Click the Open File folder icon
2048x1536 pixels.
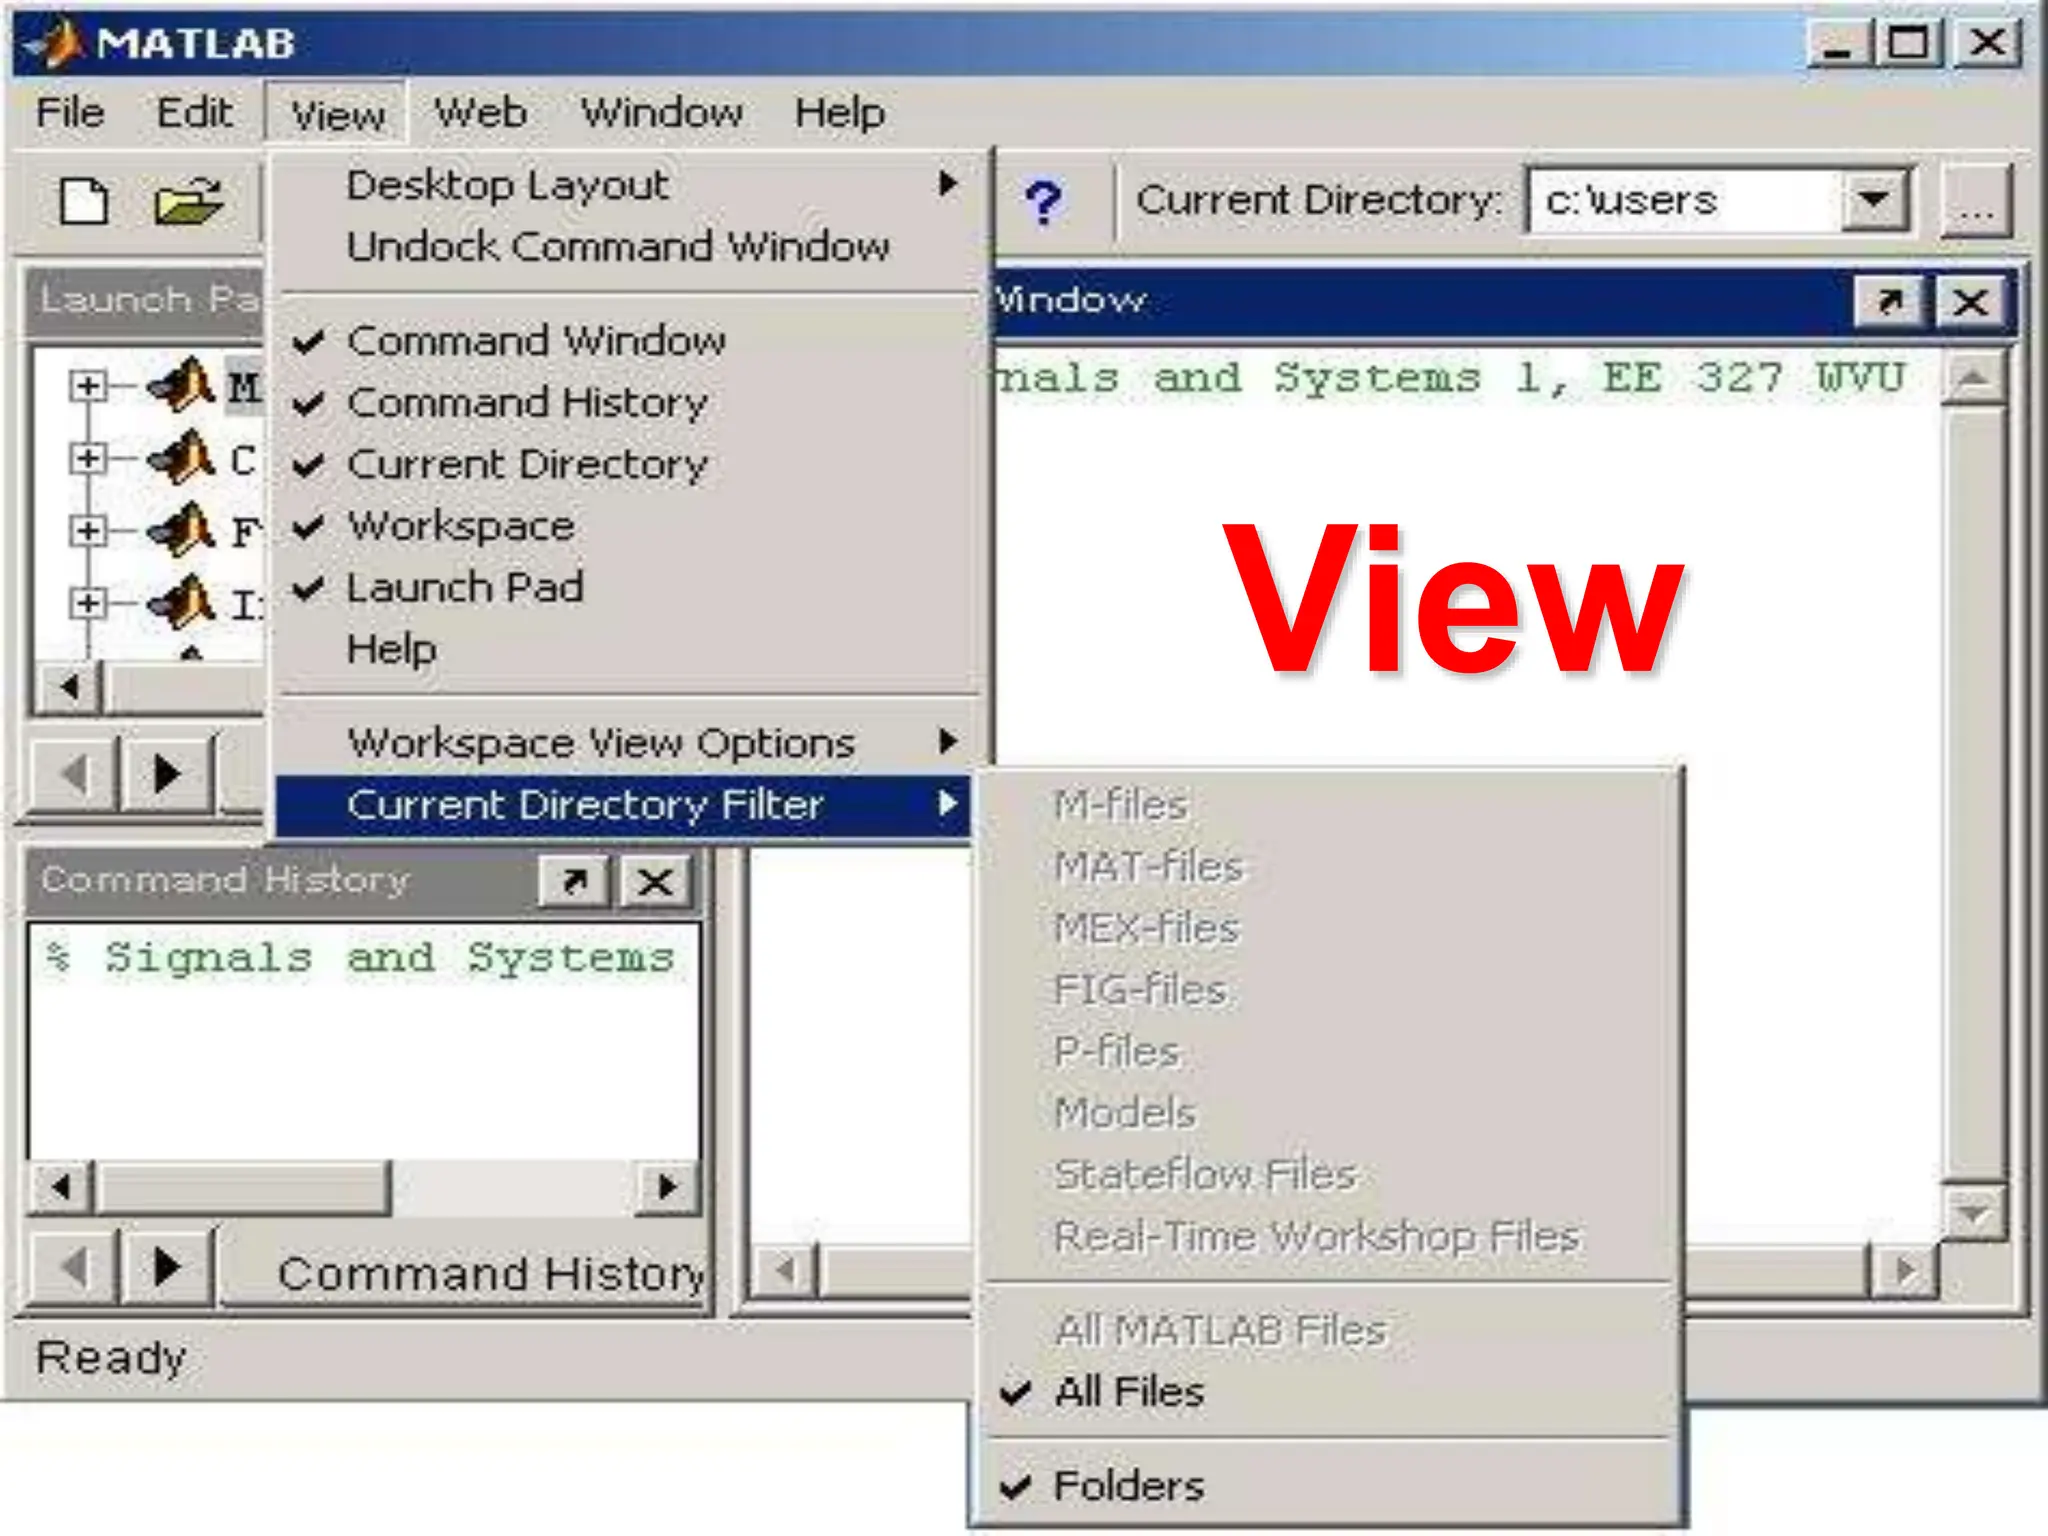pos(188,202)
